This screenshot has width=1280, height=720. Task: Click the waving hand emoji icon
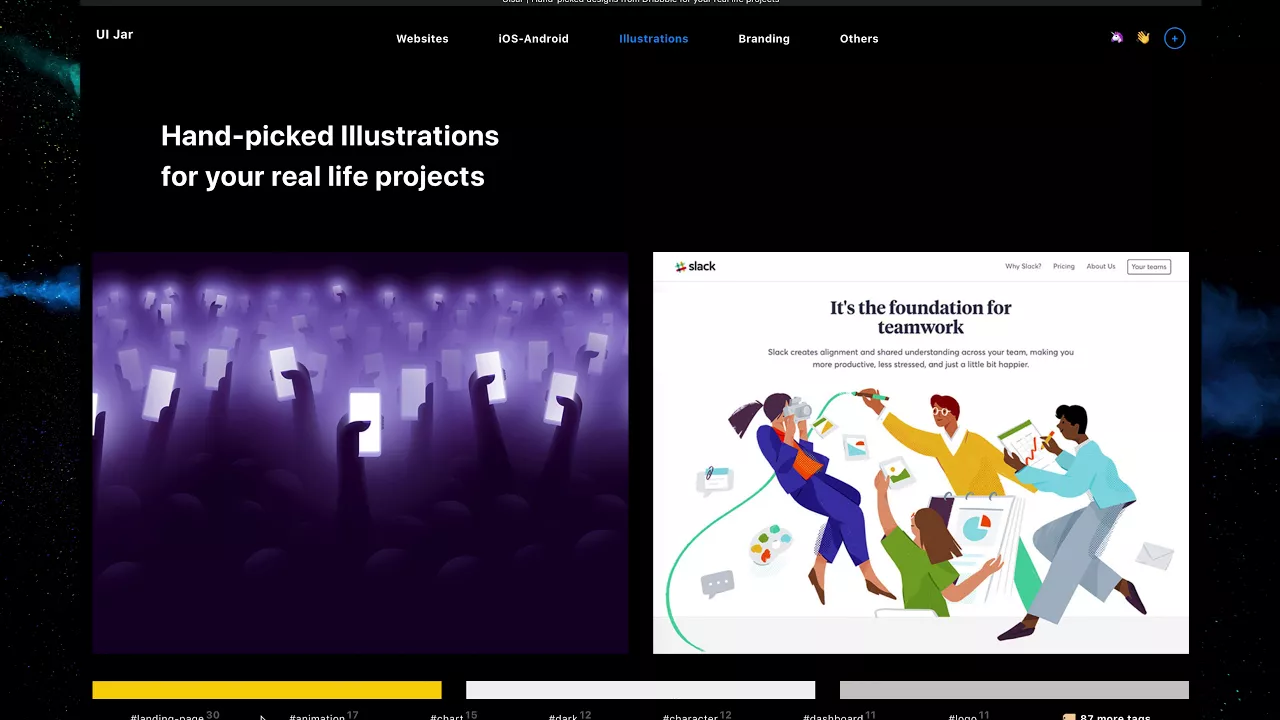click(x=1143, y=38)
